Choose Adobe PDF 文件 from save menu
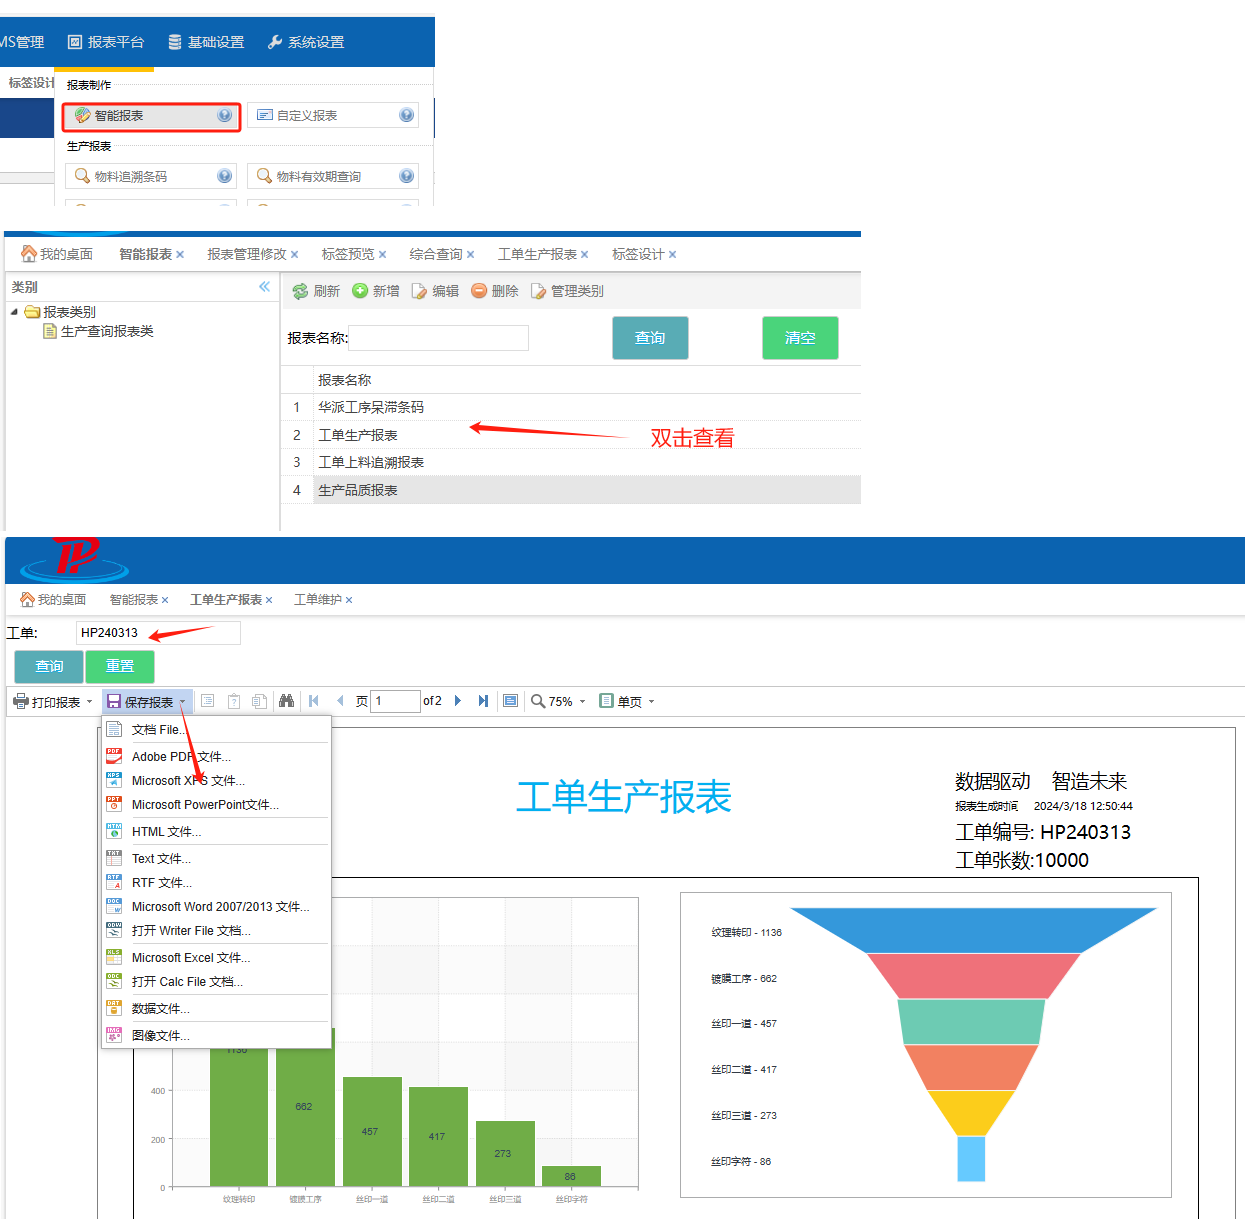This screenshot has height=1219, width=1245. [181, 757]
